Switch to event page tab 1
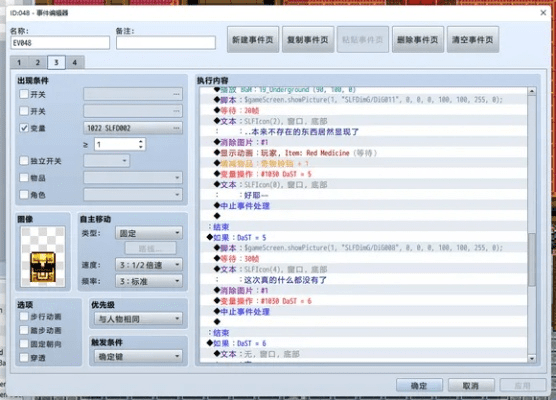This screenshot has height=400, width=556. pos(19,63)
